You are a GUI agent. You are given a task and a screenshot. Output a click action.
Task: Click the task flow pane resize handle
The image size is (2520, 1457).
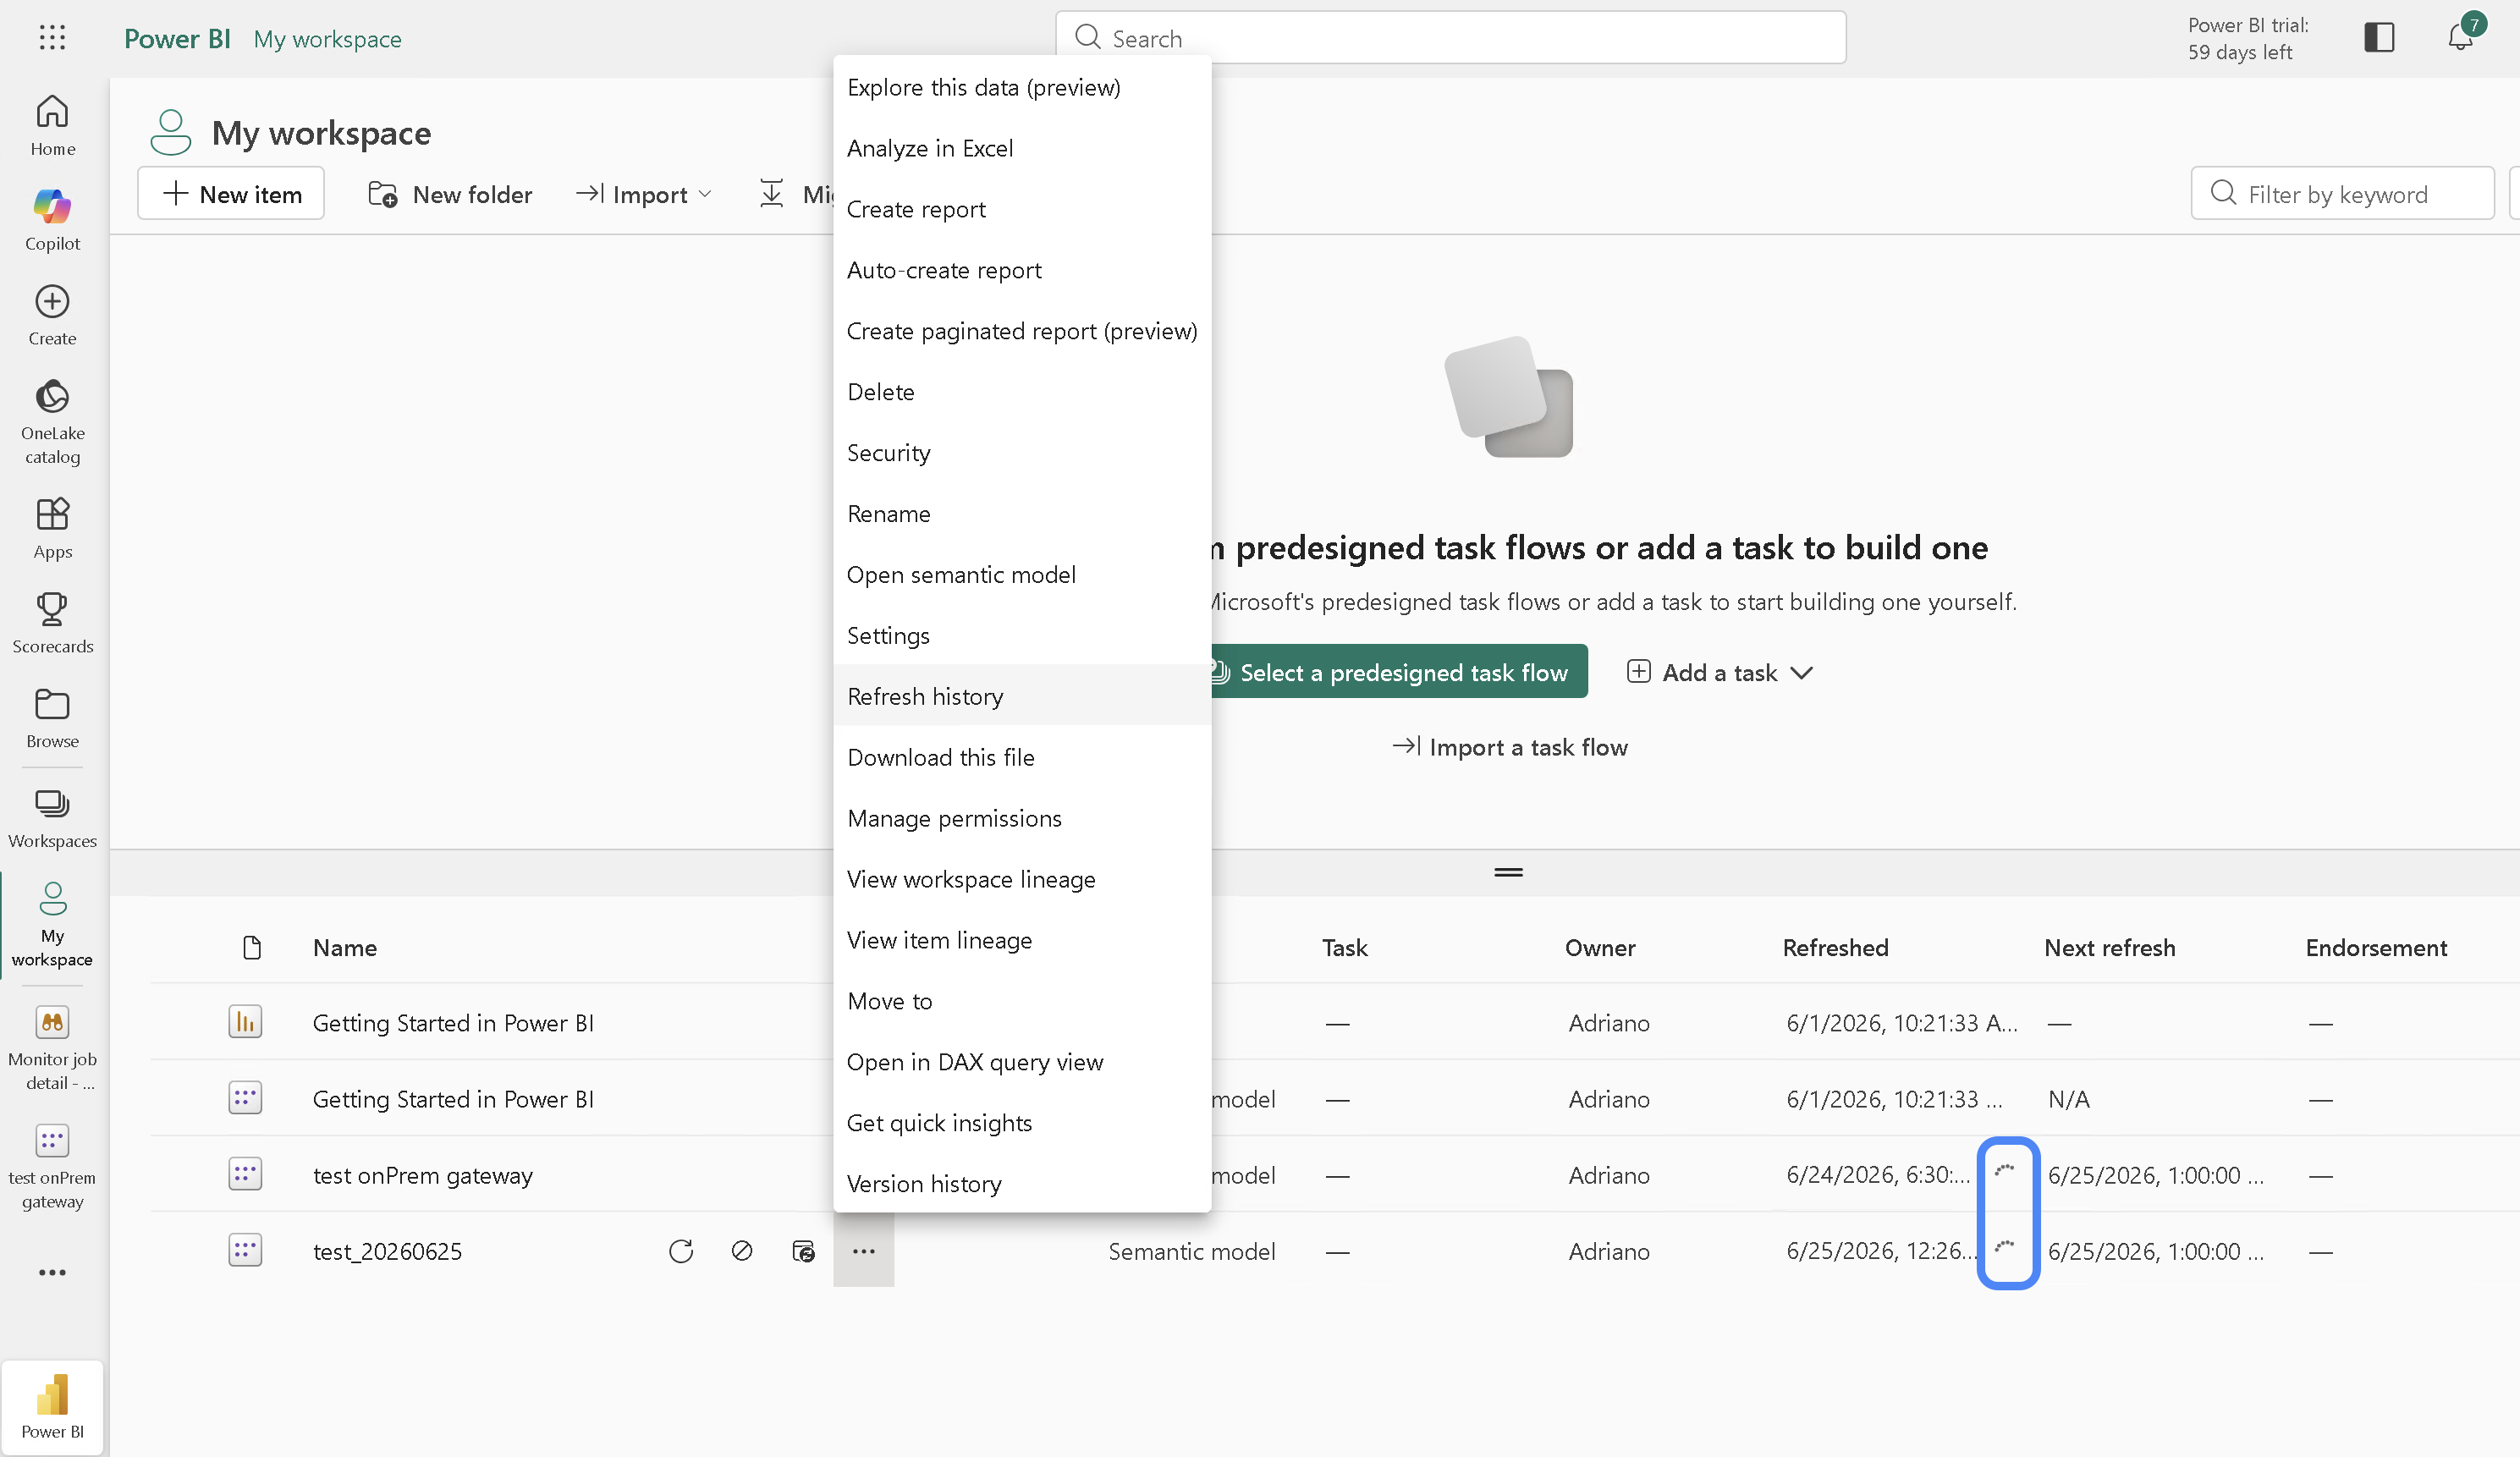[x=1508, y=872]
